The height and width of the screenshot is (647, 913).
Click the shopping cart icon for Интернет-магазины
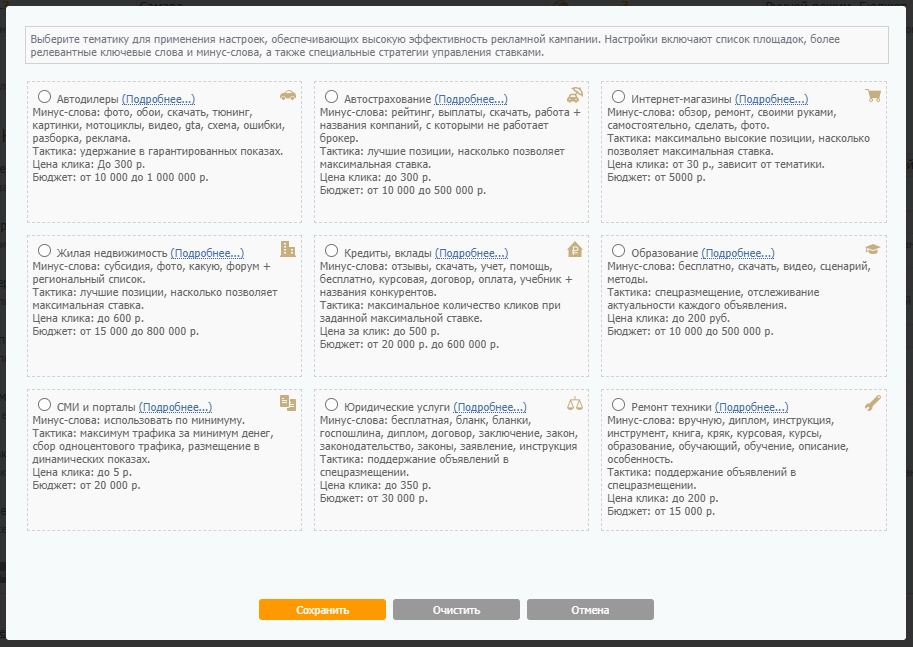pos(873,96)
